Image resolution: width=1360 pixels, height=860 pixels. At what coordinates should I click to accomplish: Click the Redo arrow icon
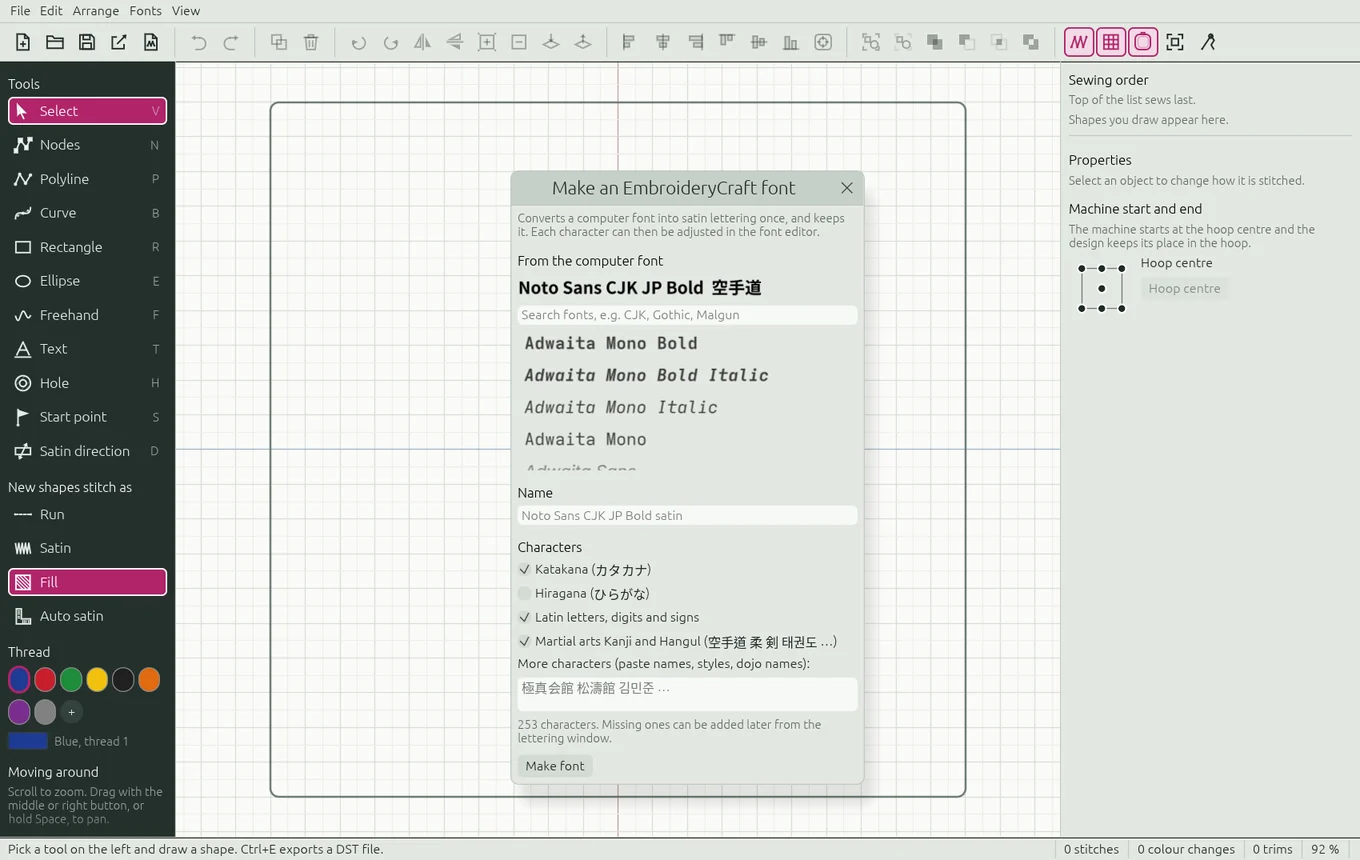point(231,42)
